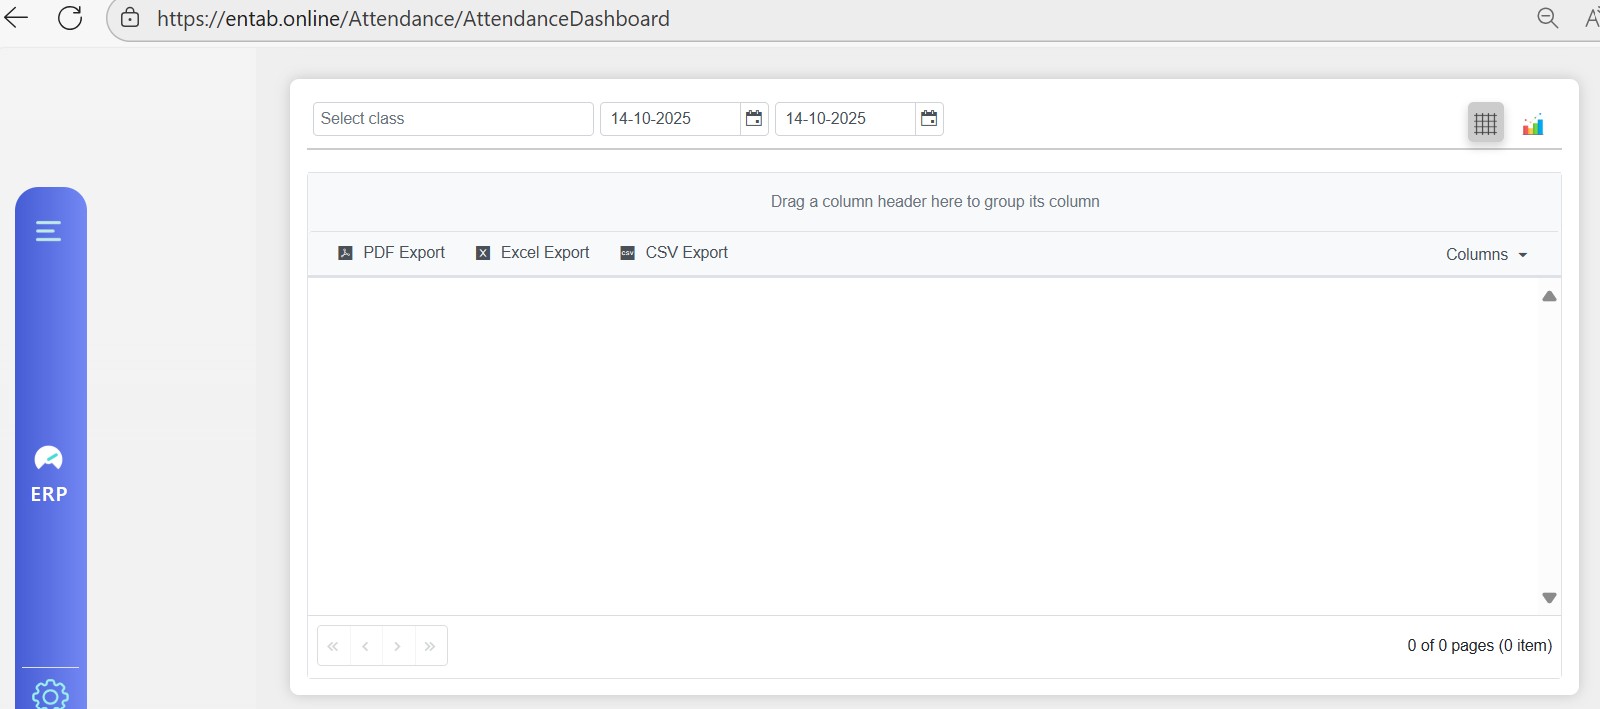Export attendance to Excel
The width and height of the screenshot is (1600, 709).
point(532,253)
